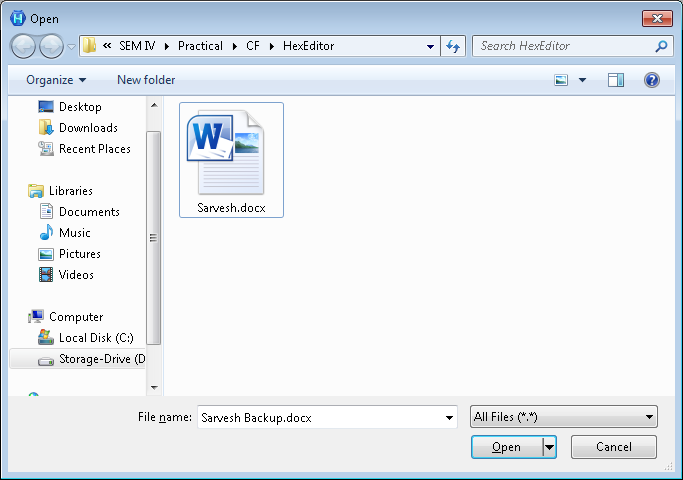Click the Refresh button beside address bar
The height and width of the screenshot is (480, 683).
454,46
